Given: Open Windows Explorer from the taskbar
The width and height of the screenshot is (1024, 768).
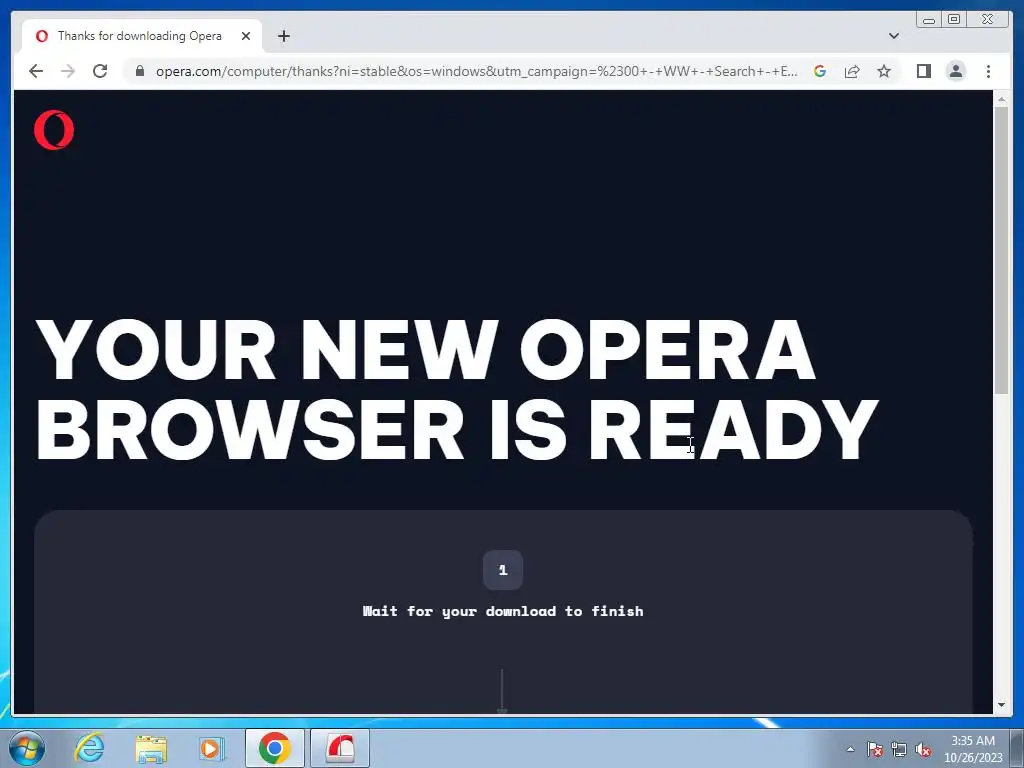Looking at the screenshot, I should point(151,748).
